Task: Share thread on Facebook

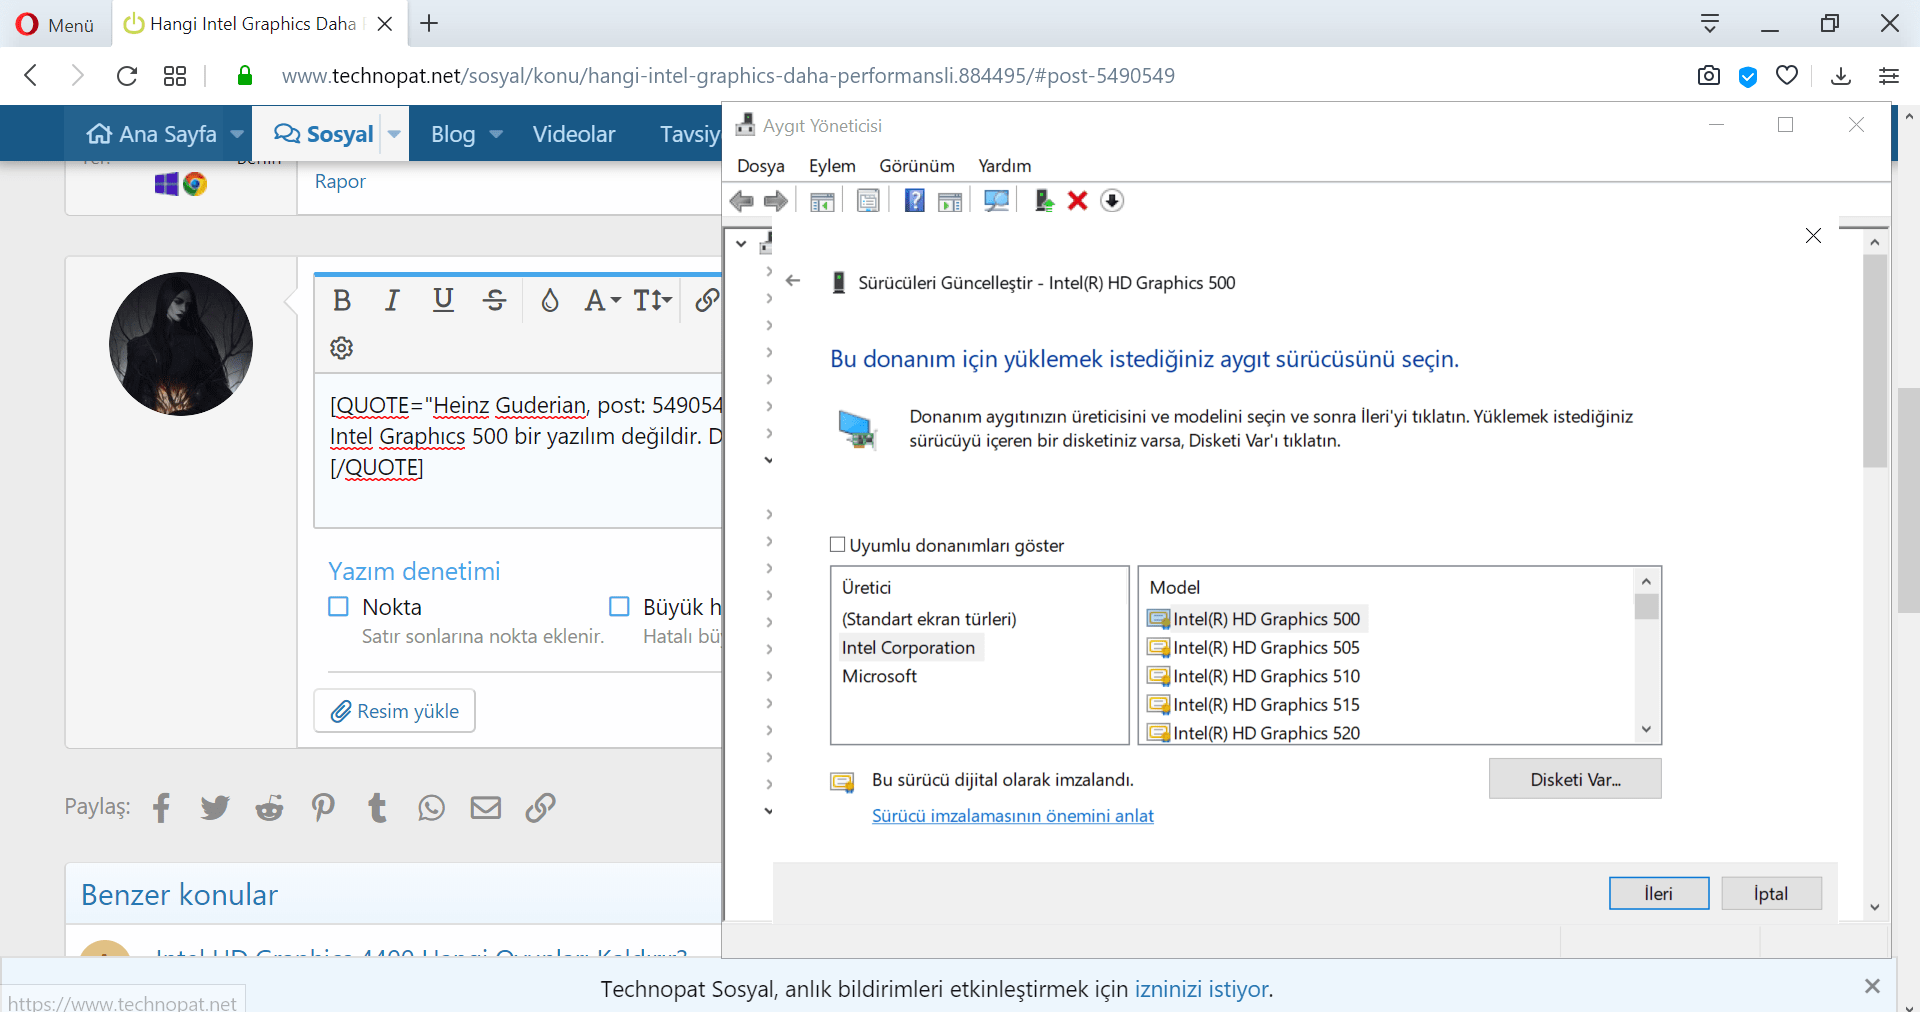Action: tap(162, 807)
